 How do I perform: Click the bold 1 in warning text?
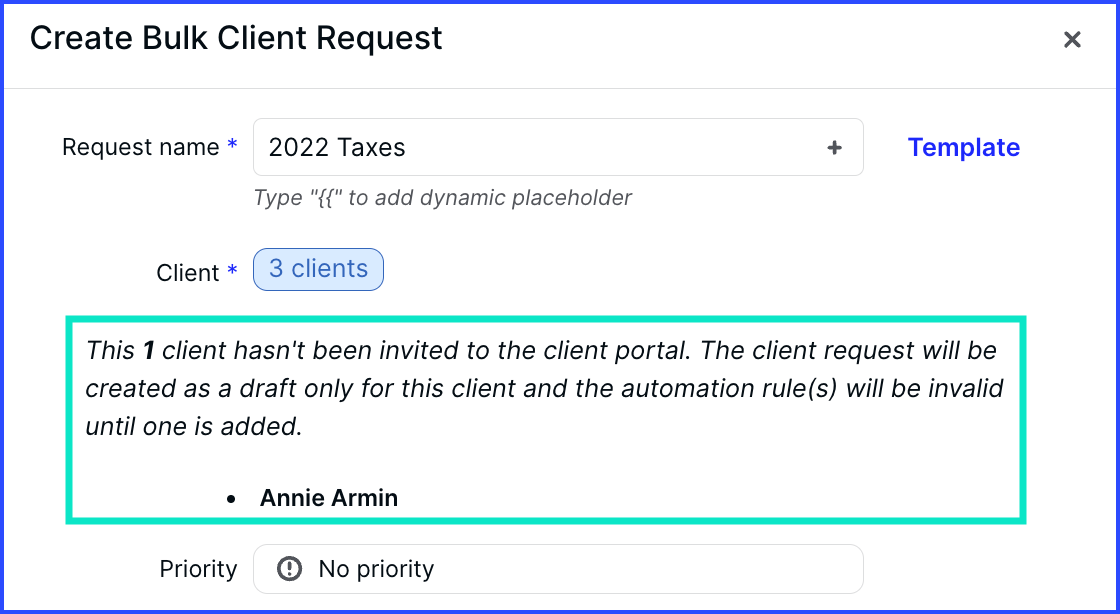(149, 351)
